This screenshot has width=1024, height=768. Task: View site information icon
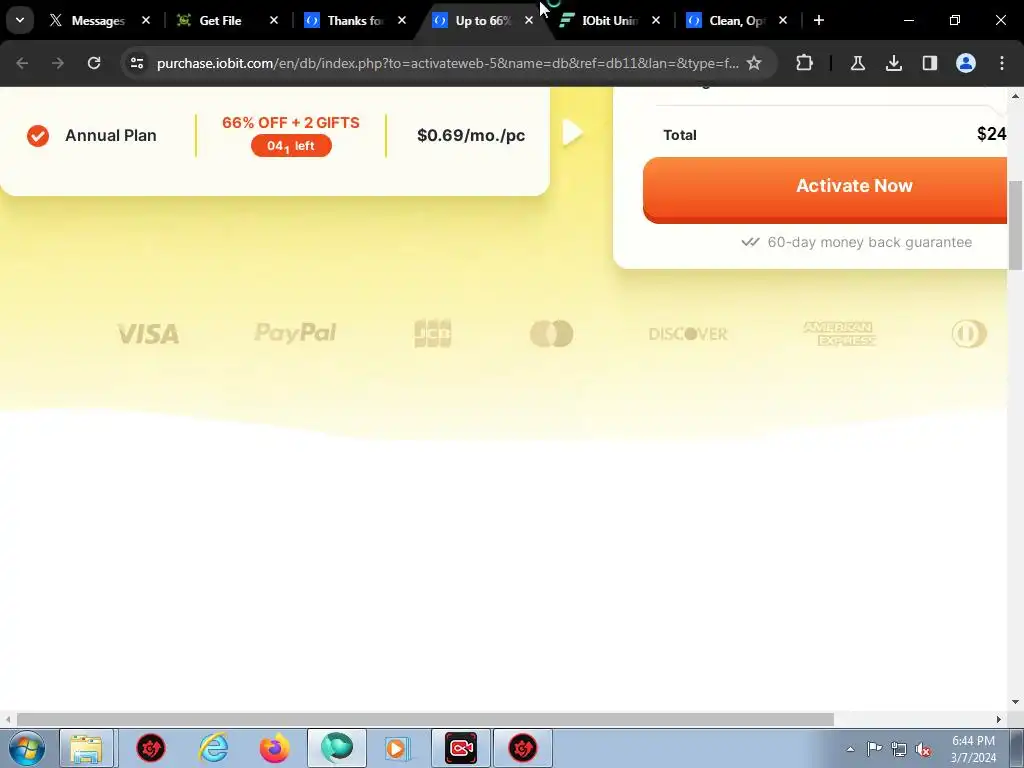[x=136, y=63]
